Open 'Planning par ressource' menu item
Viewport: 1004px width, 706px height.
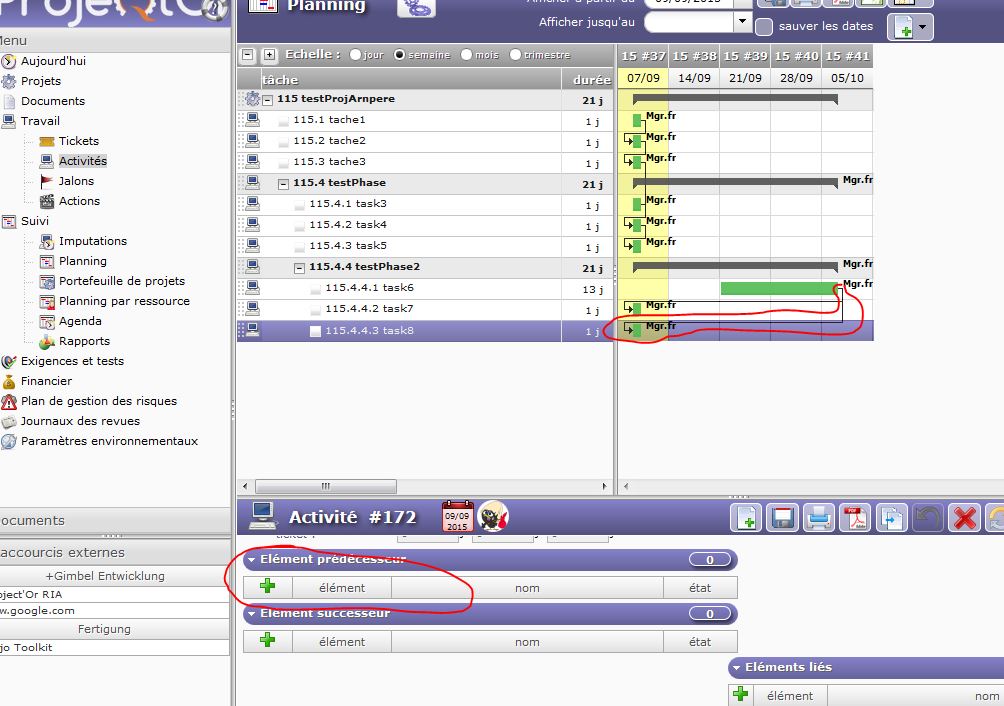[x=123, y=301]
